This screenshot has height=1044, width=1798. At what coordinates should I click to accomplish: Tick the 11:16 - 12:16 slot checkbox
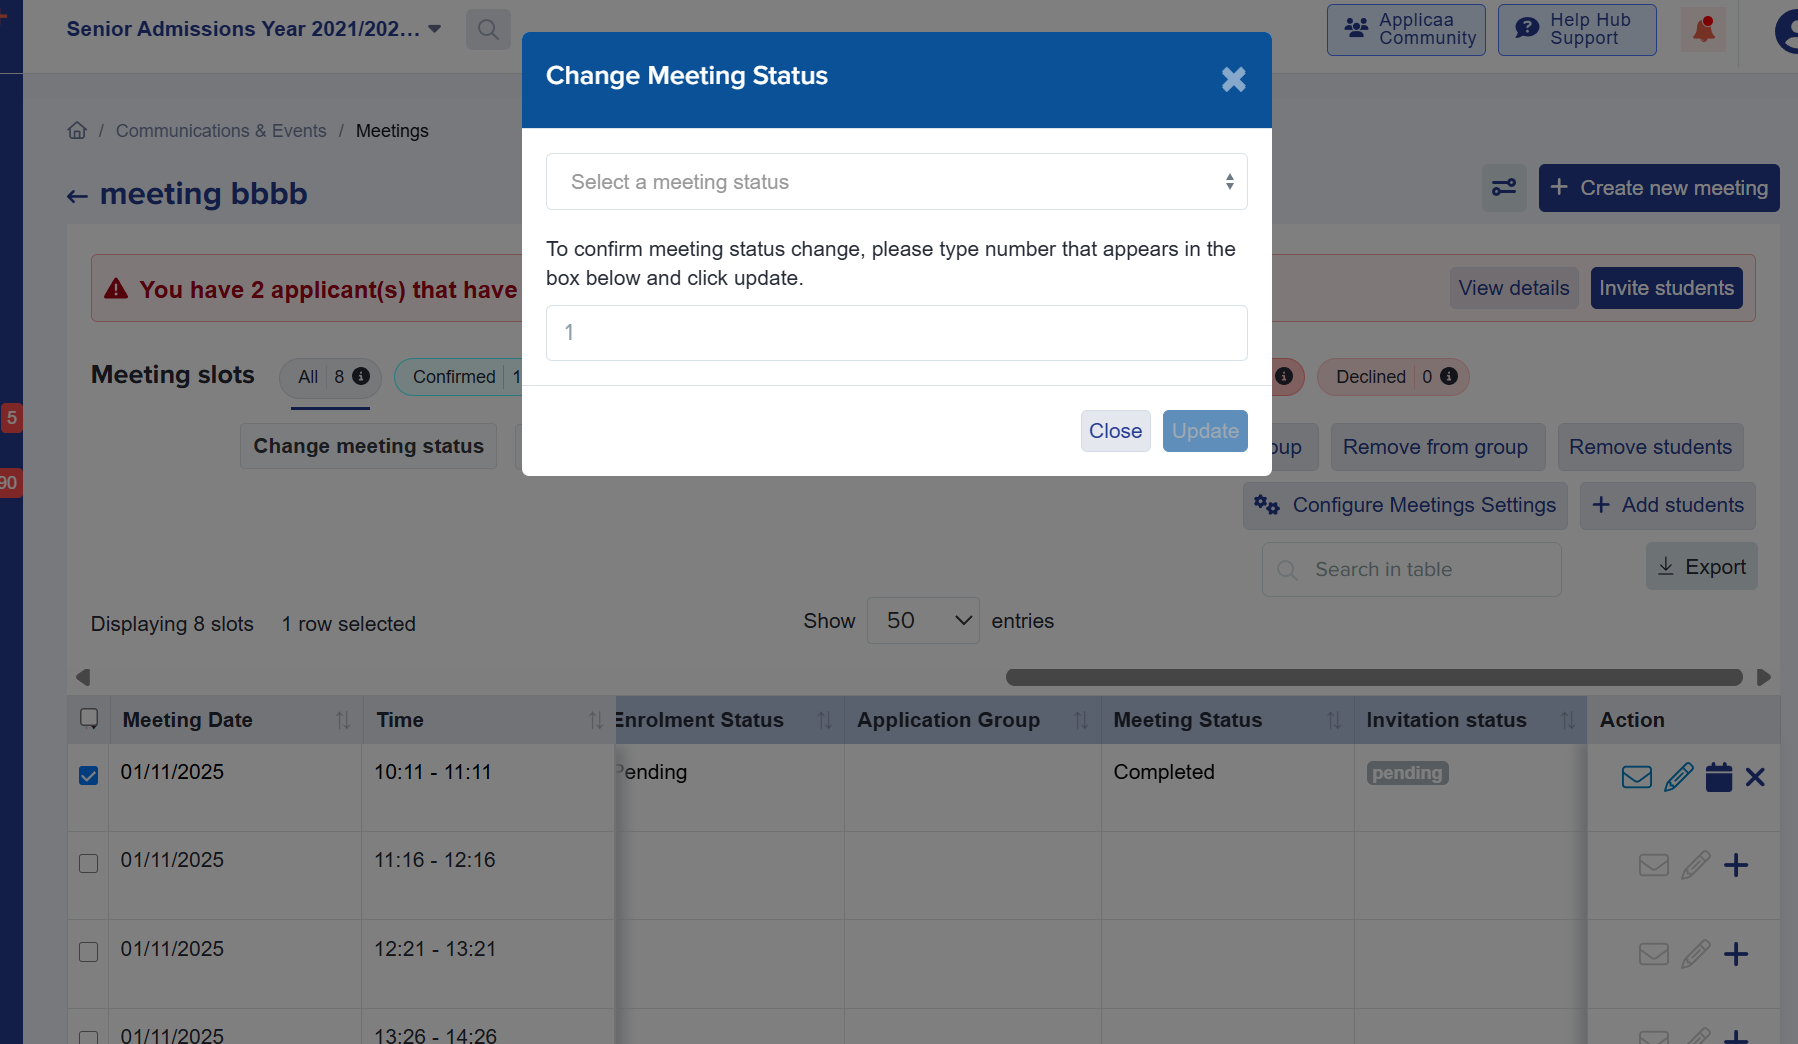[x=89, y=863]
